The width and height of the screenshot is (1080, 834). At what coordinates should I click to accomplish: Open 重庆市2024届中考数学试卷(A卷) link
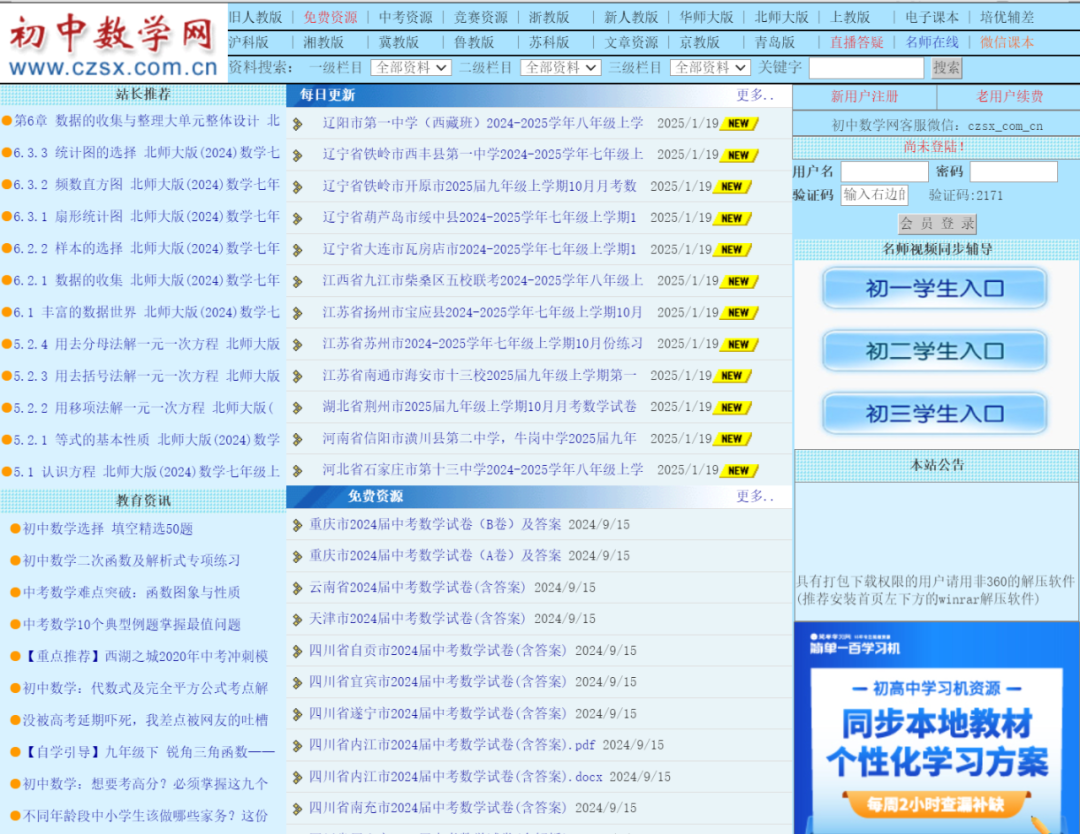point(435,556)
